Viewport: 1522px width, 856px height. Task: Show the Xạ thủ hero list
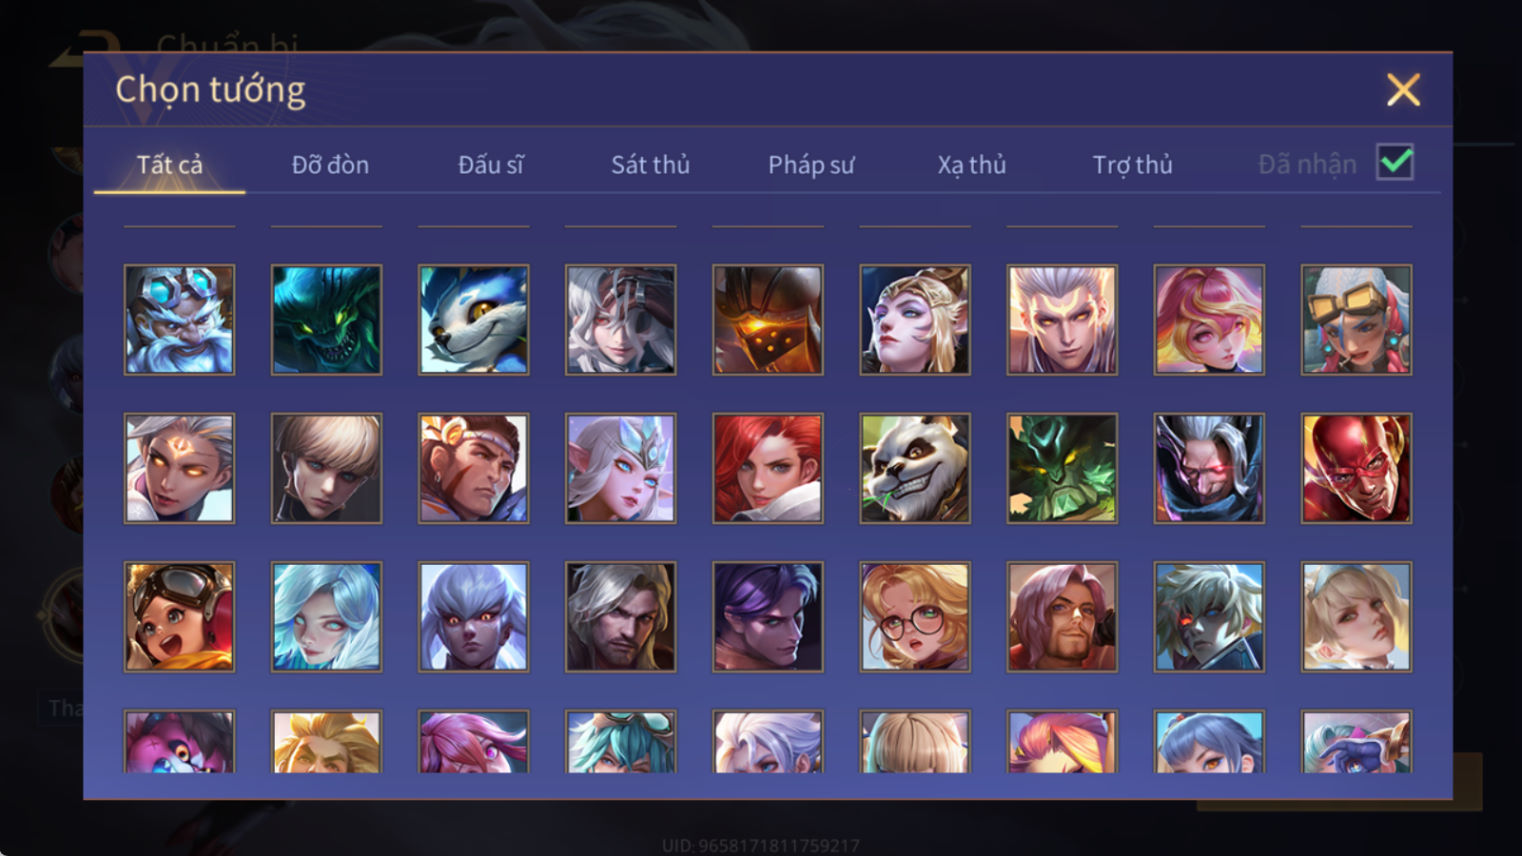[x=972, y=164]
